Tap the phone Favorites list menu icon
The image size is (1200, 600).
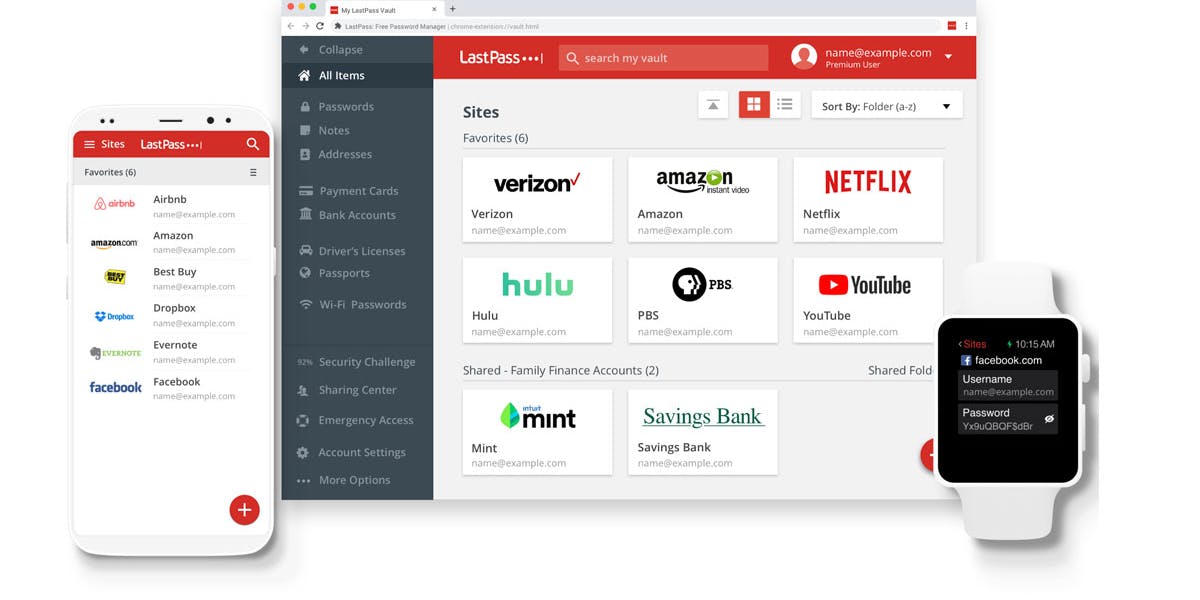[253, 173]
